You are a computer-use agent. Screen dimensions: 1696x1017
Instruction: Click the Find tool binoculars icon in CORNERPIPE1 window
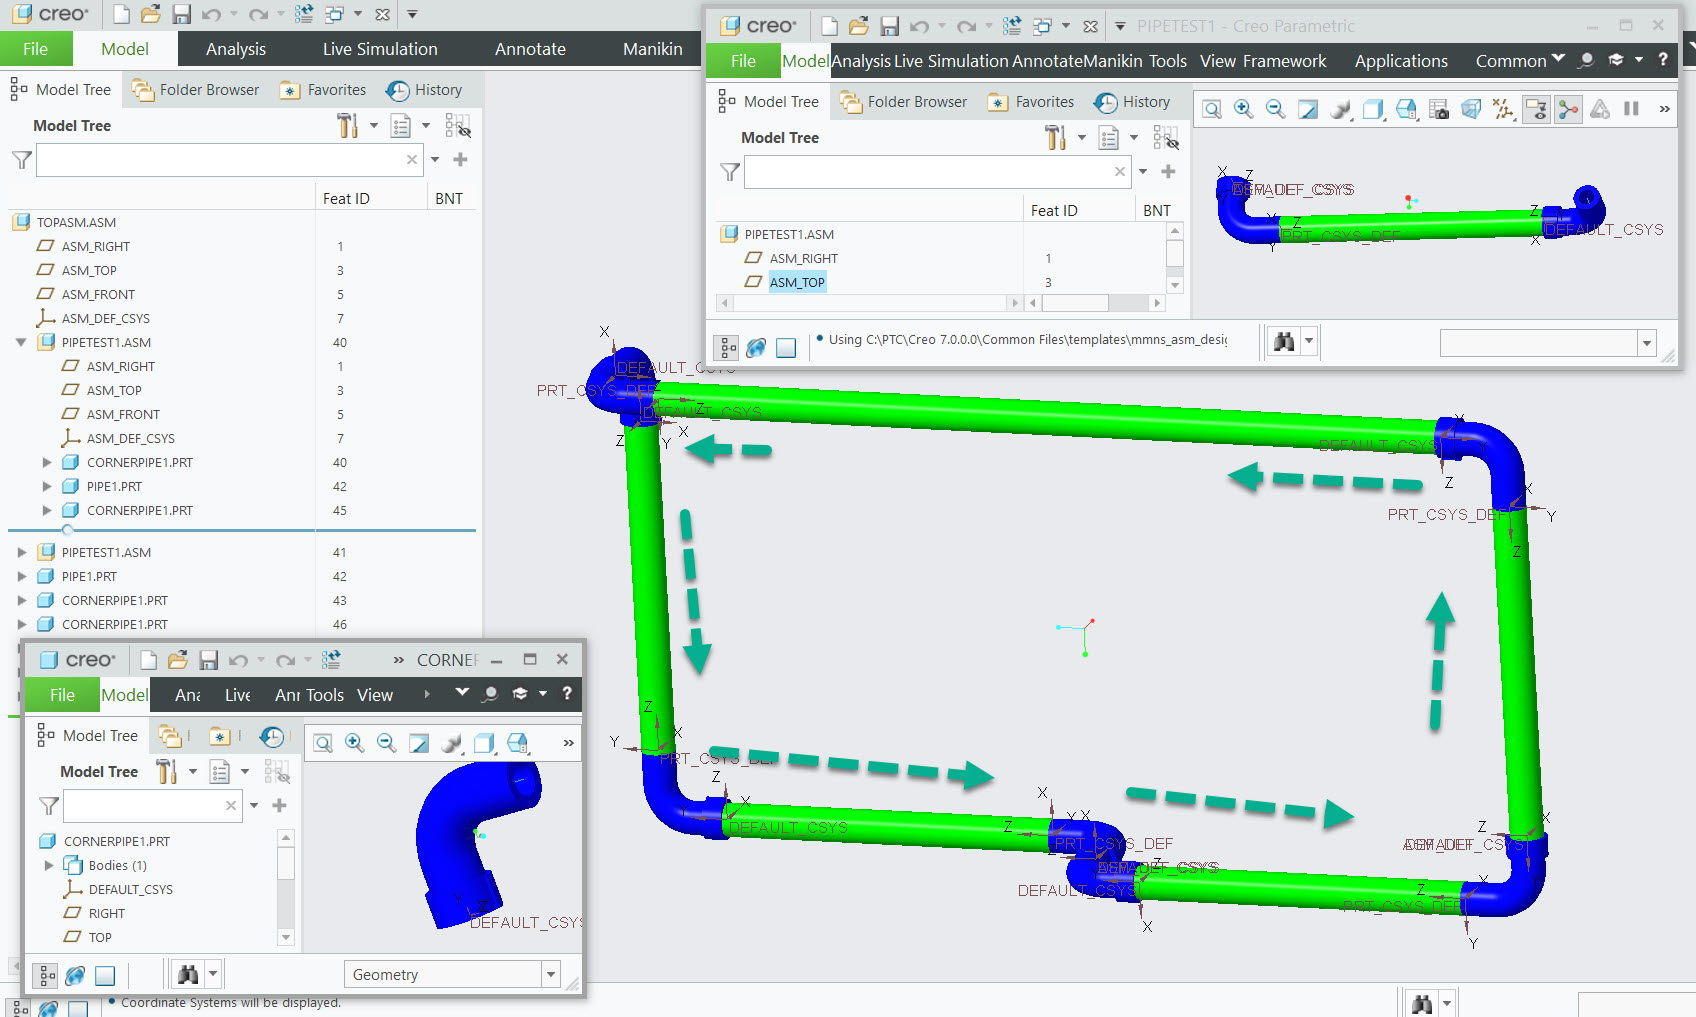[x=190, y=973]
